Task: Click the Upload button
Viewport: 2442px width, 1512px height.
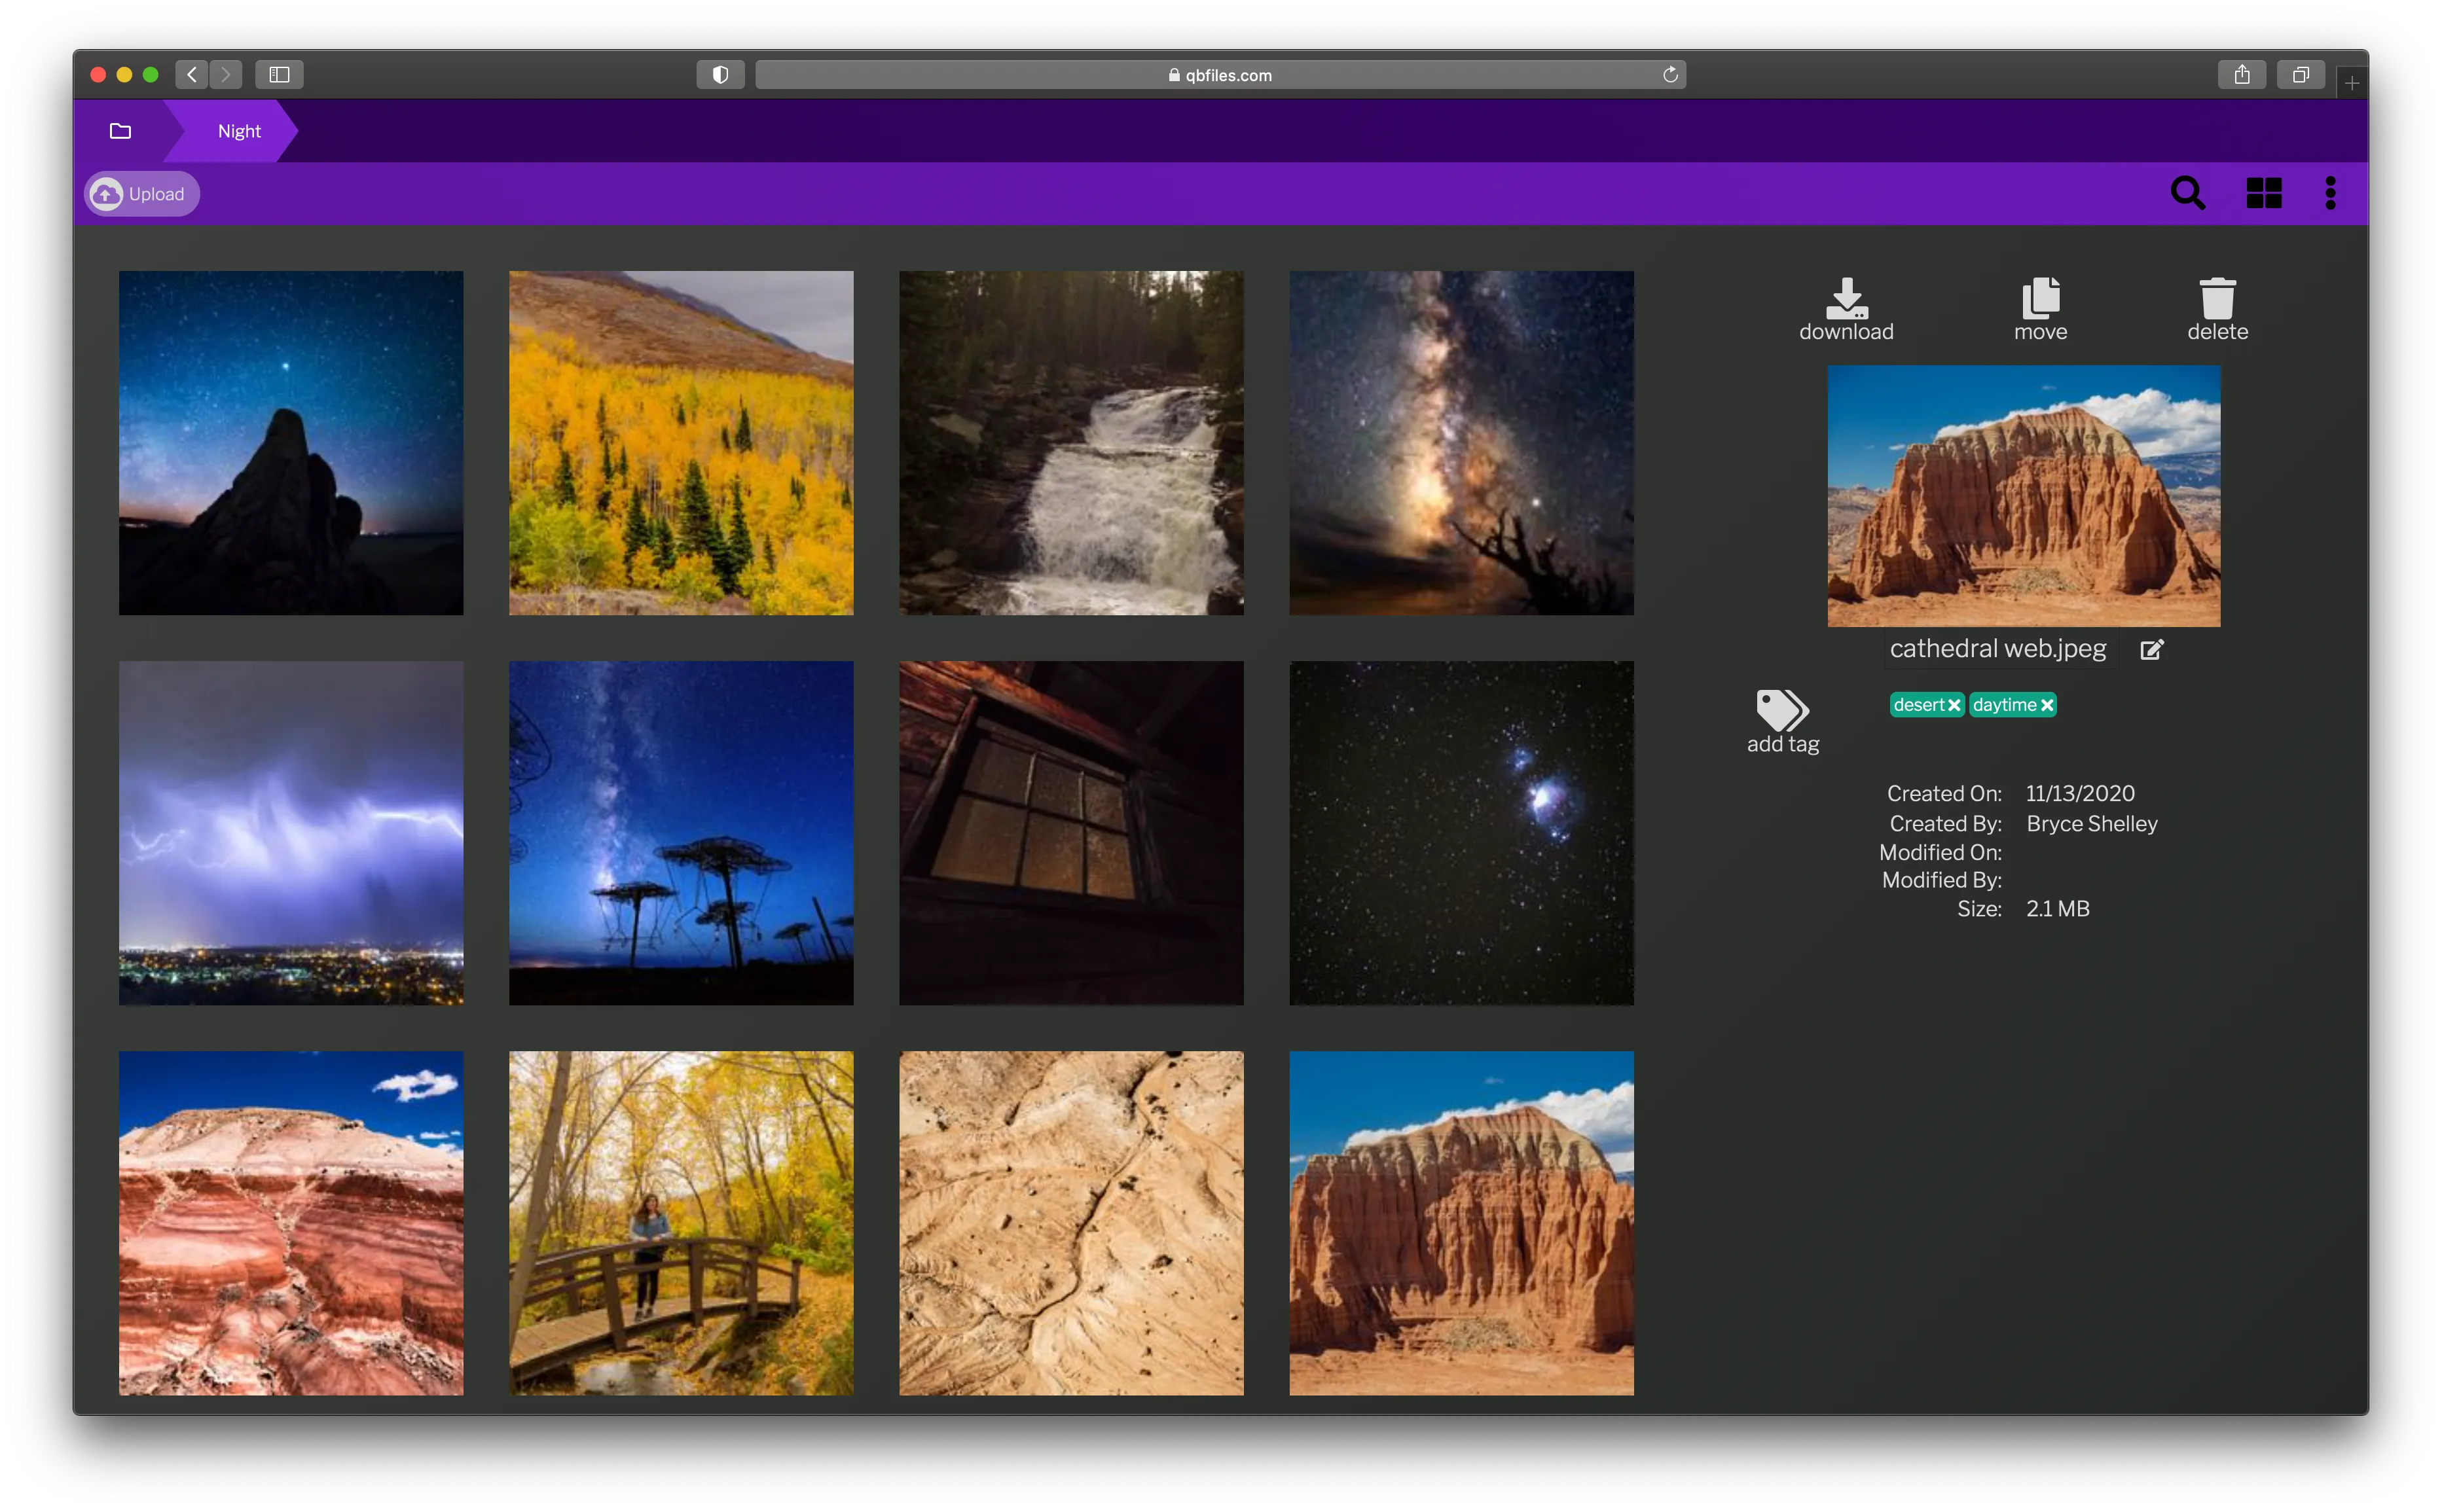Action: (x=142, y=194)
